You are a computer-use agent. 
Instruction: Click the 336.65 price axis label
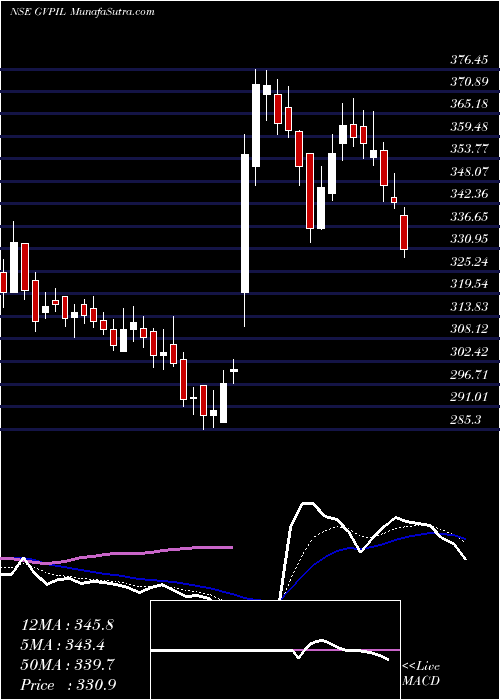468,217
